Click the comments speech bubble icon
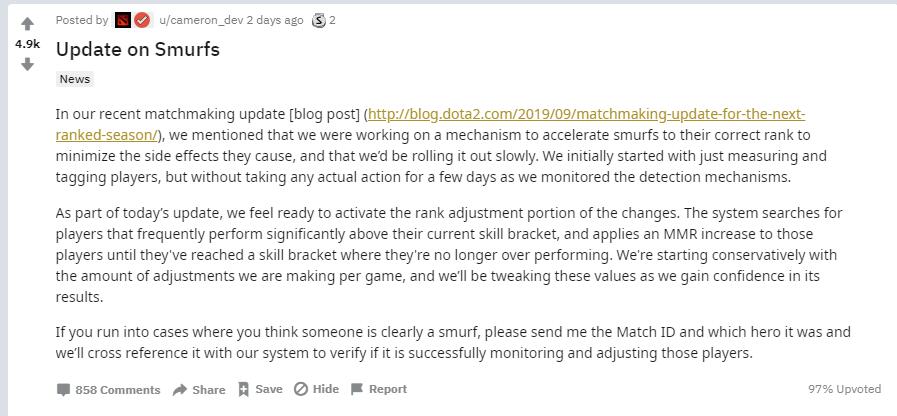Viewport: 897px width, 416px height. click(63, 390)
